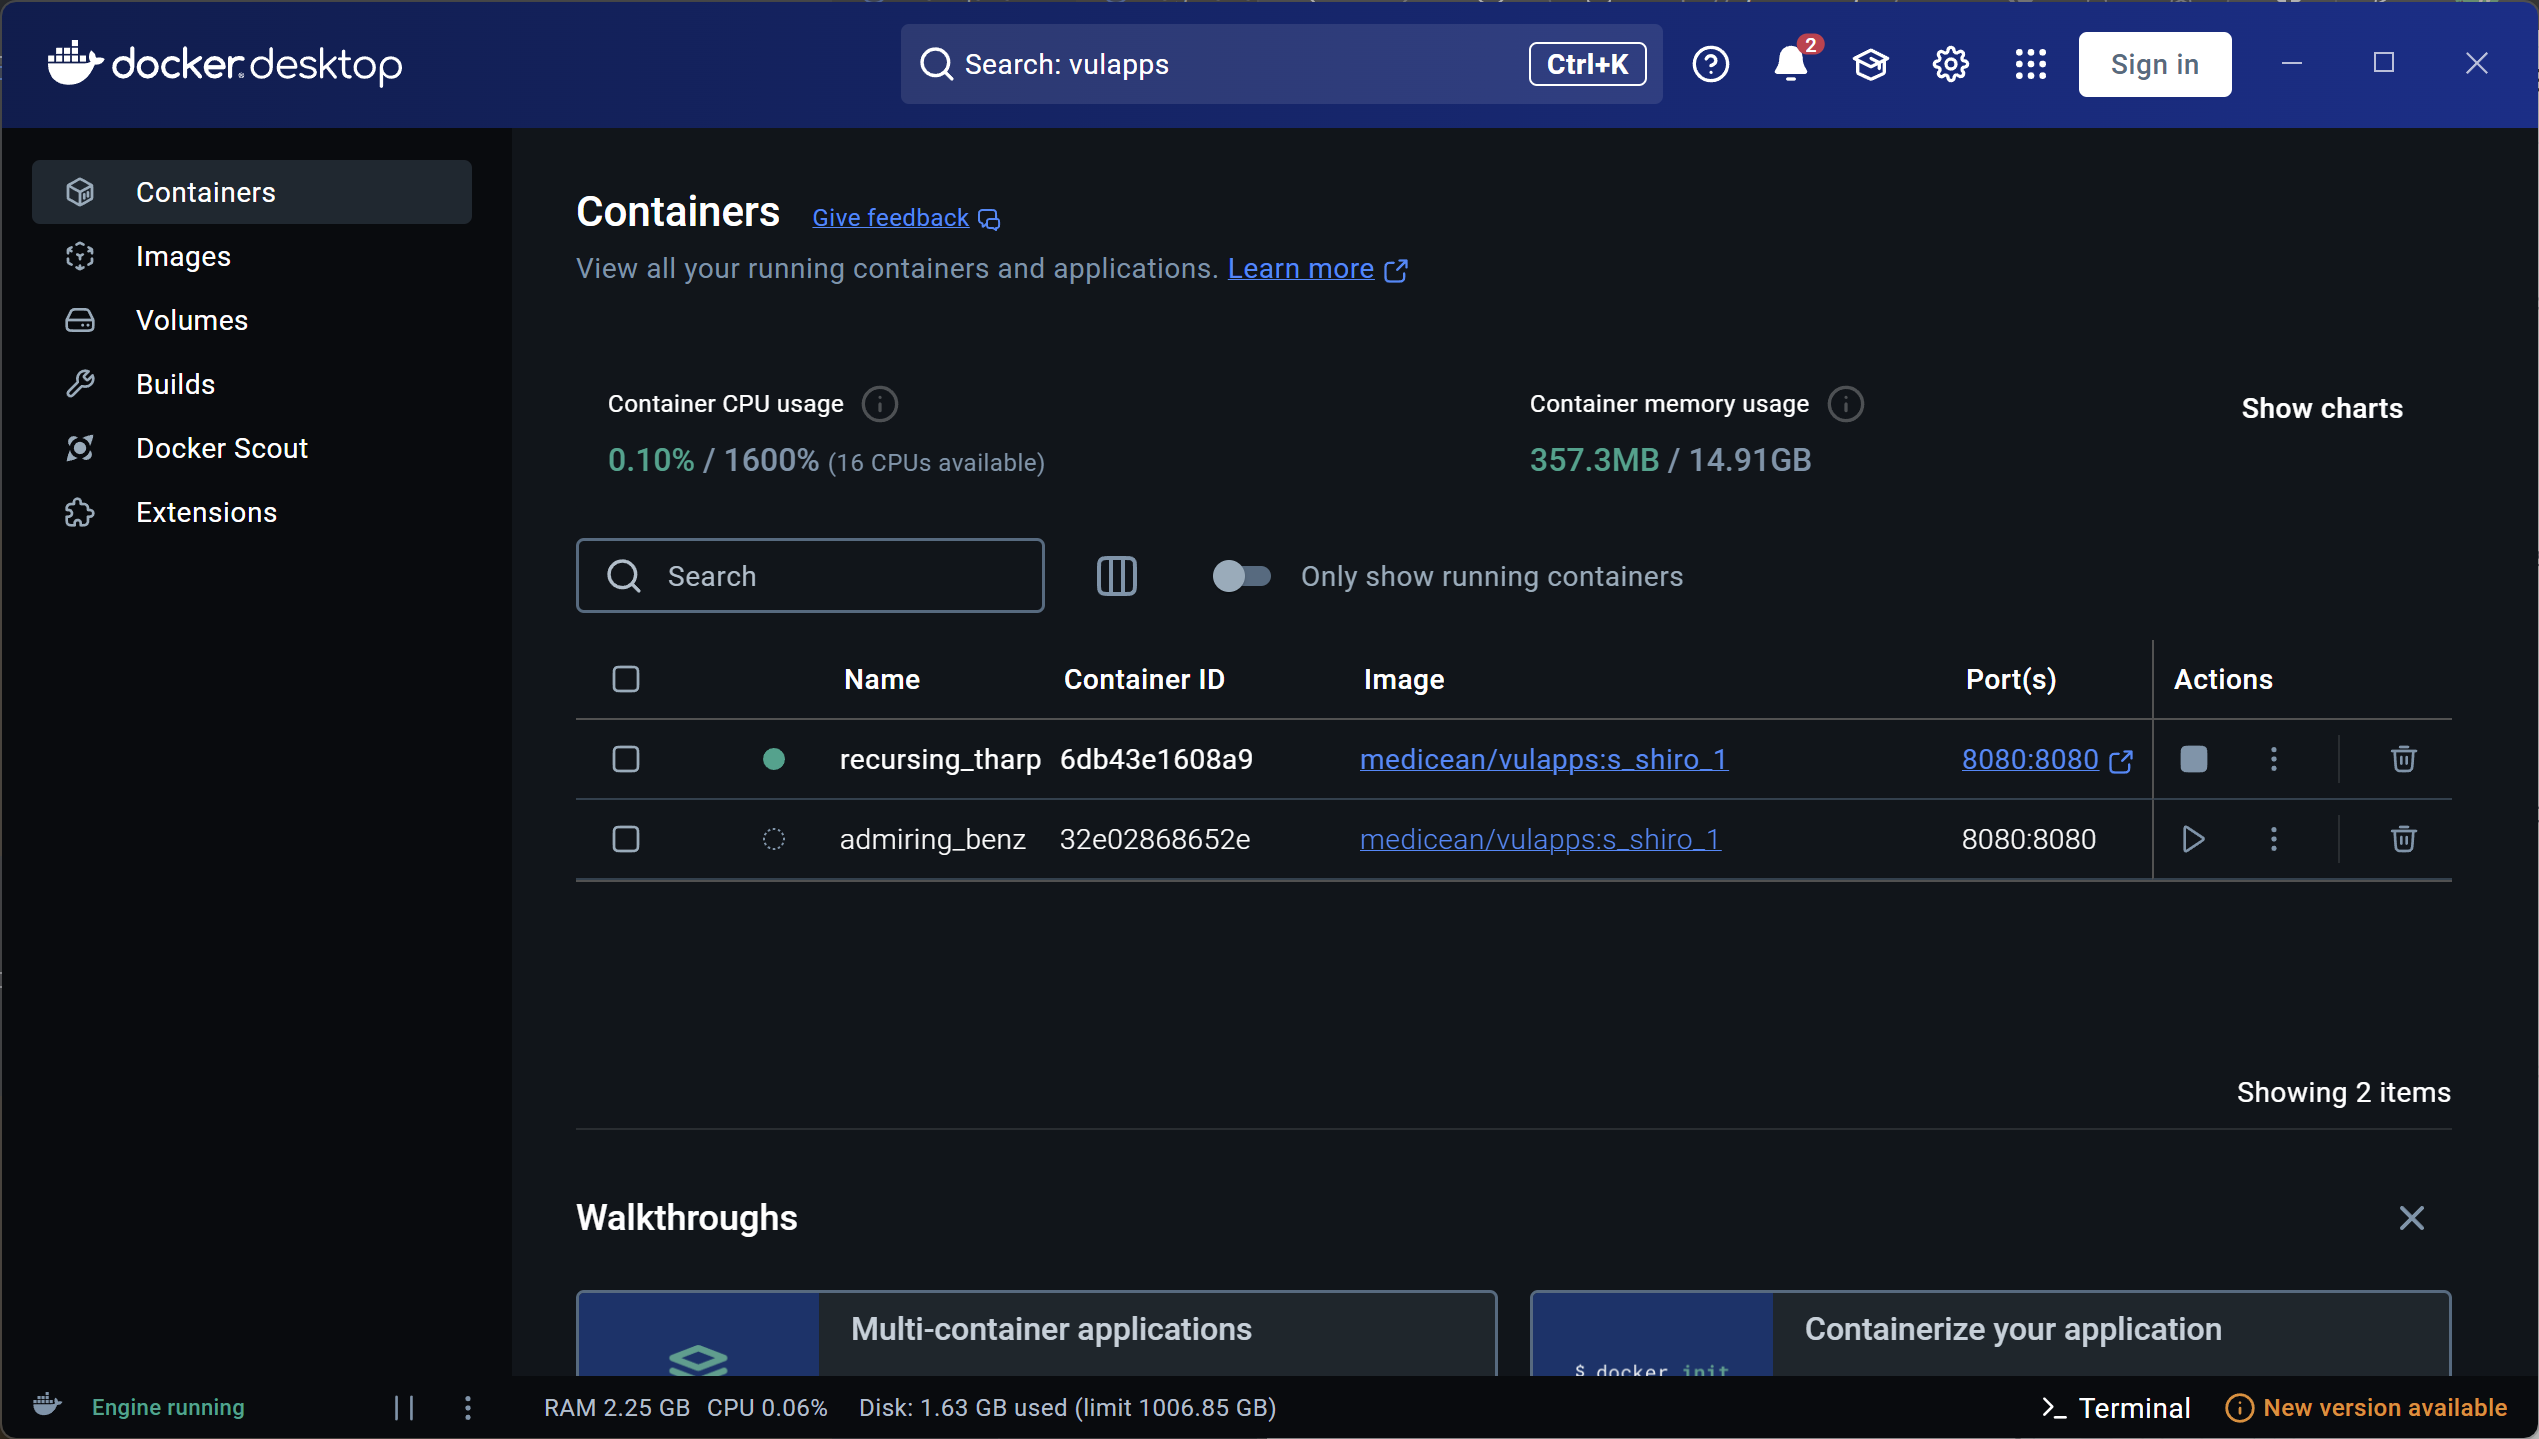The image size is (2539, 1439).
Task: Open engine options menu in status bar
Action: [x=468, y=1407]
